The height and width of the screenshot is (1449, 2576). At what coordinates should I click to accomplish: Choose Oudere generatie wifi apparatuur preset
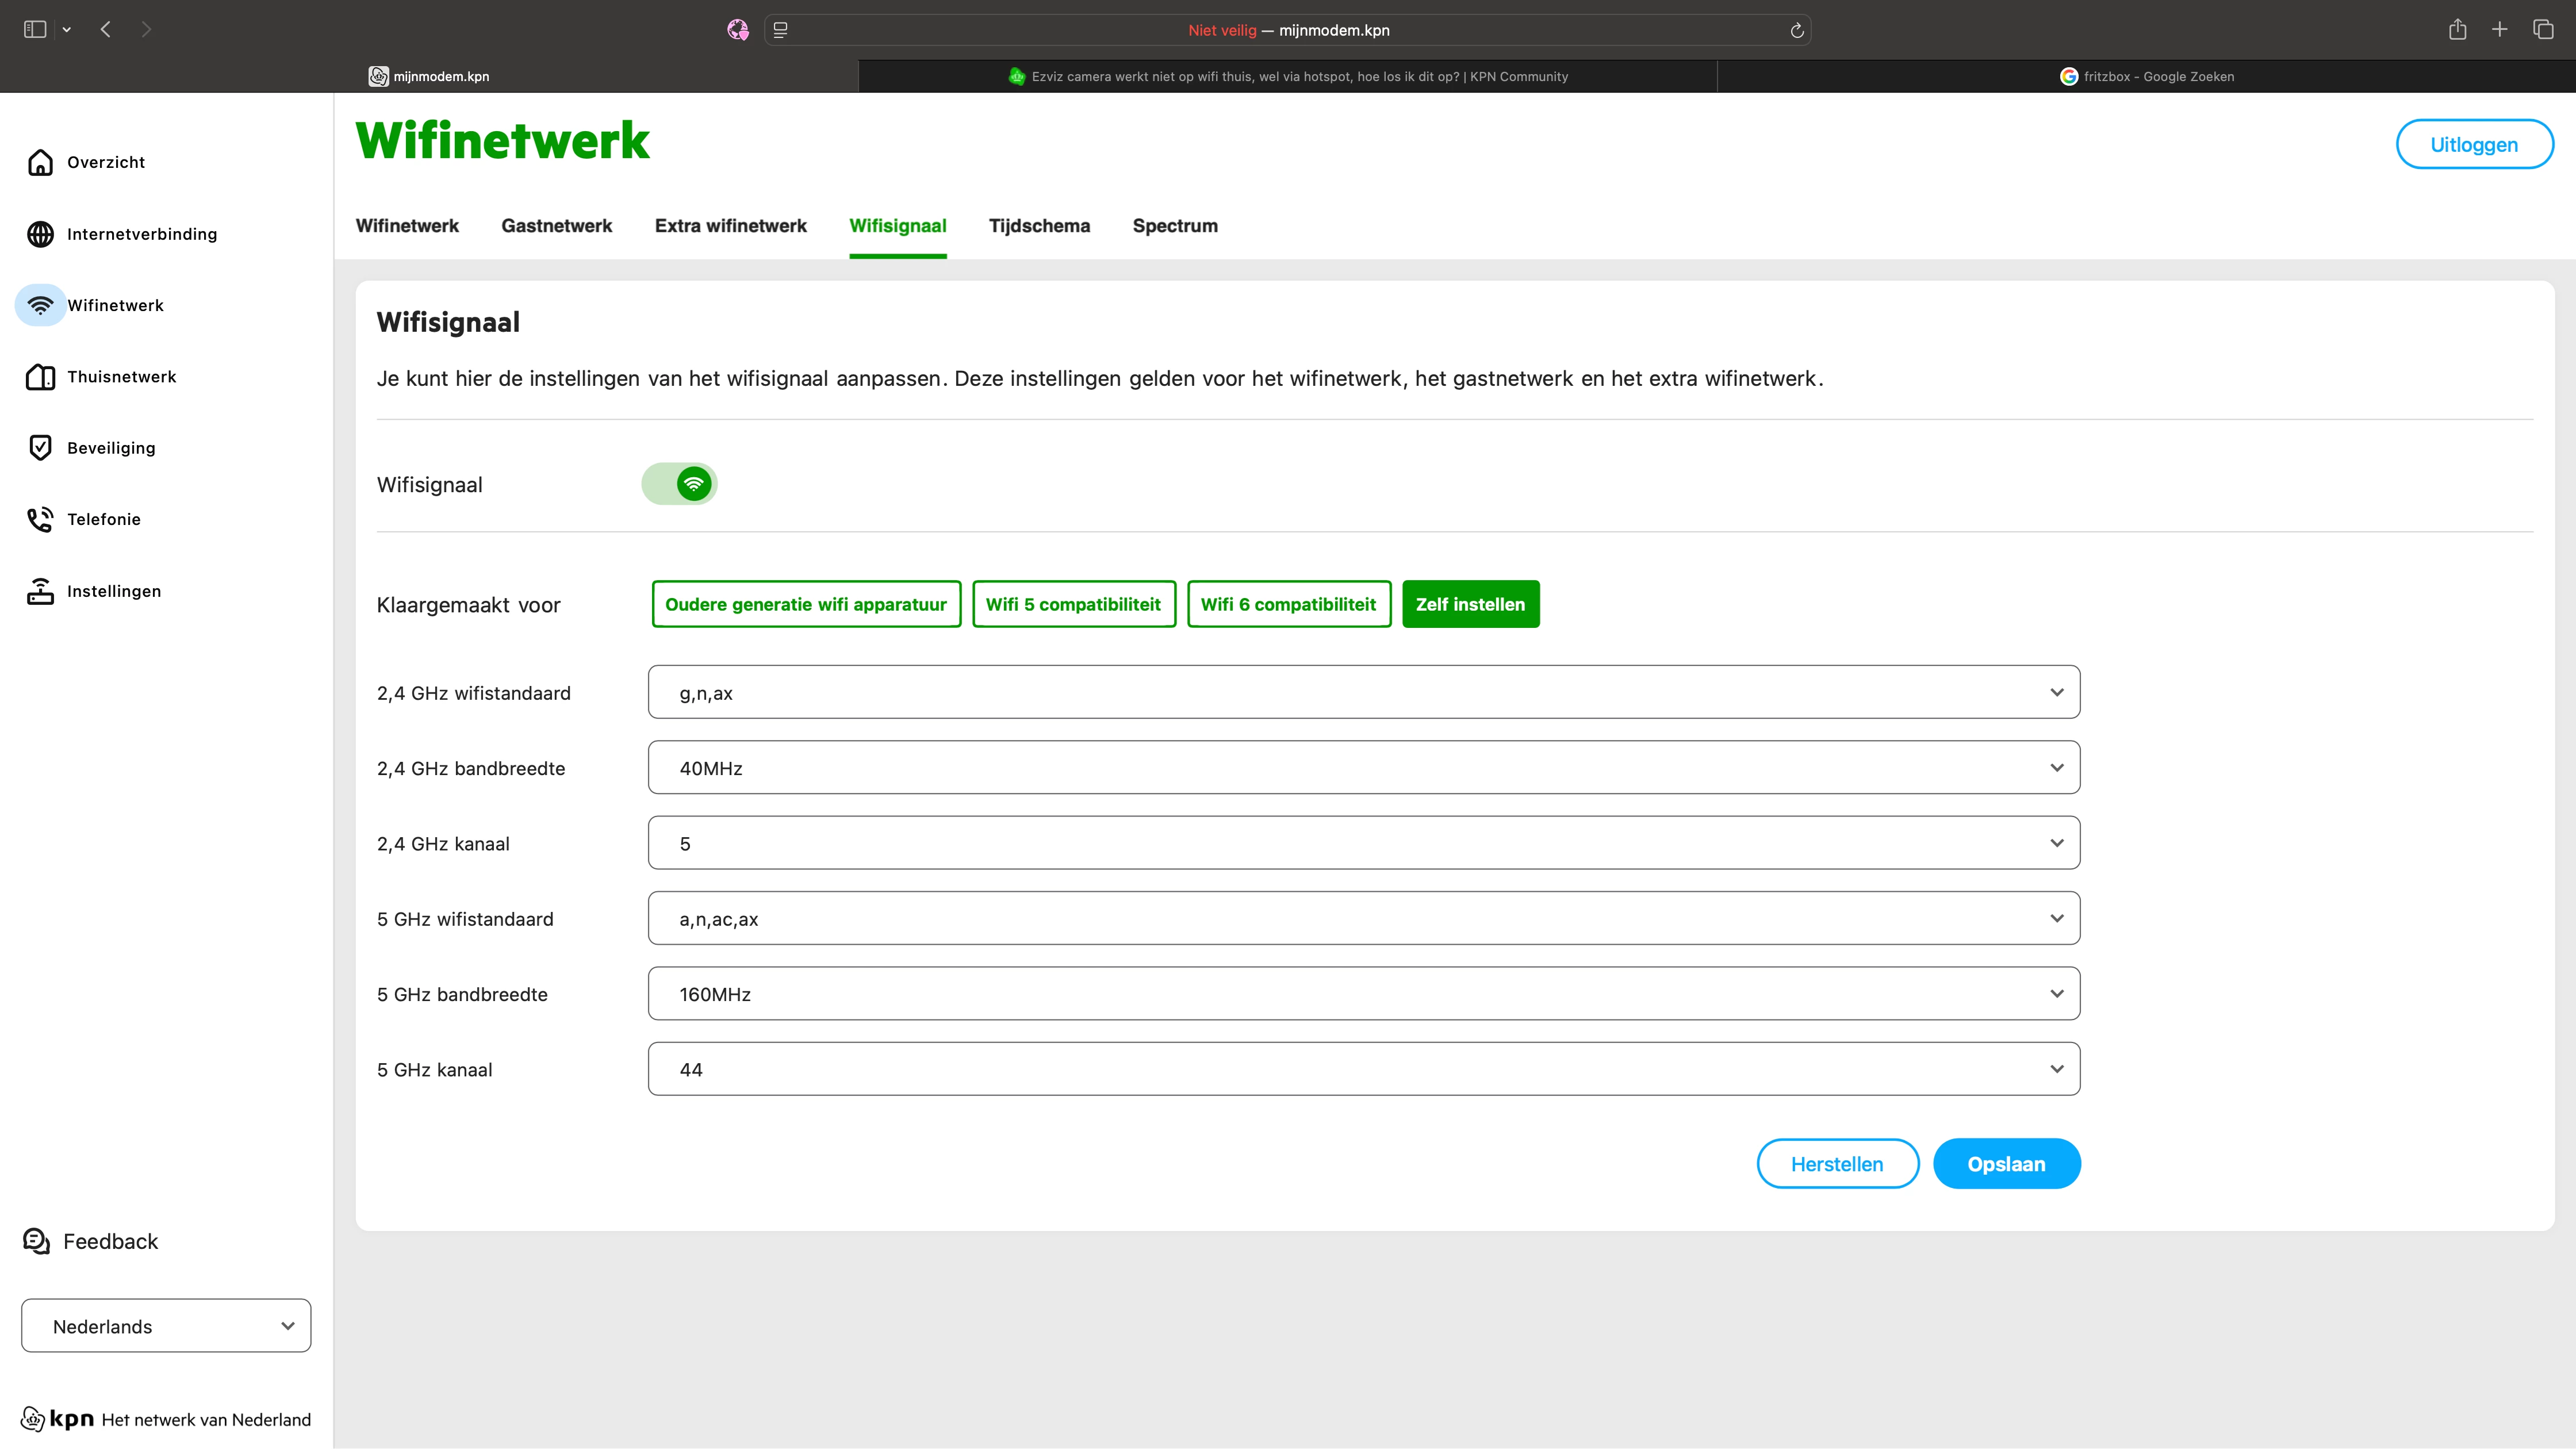[805, 604]
